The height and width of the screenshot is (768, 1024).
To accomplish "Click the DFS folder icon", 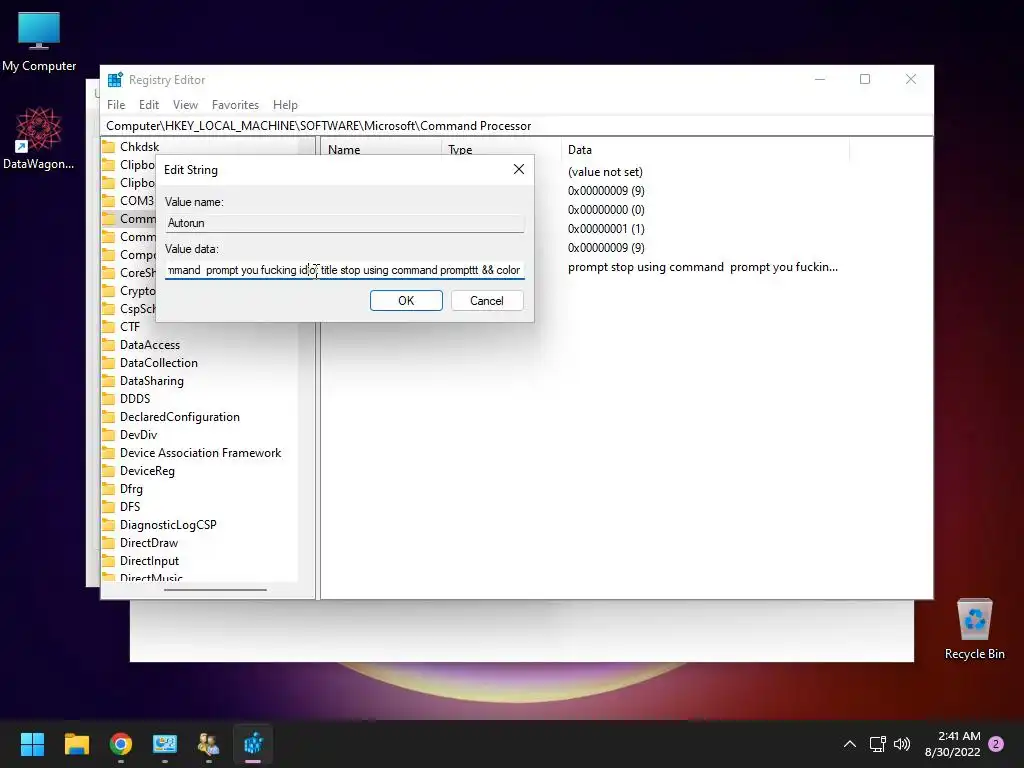I will point(108,507).
